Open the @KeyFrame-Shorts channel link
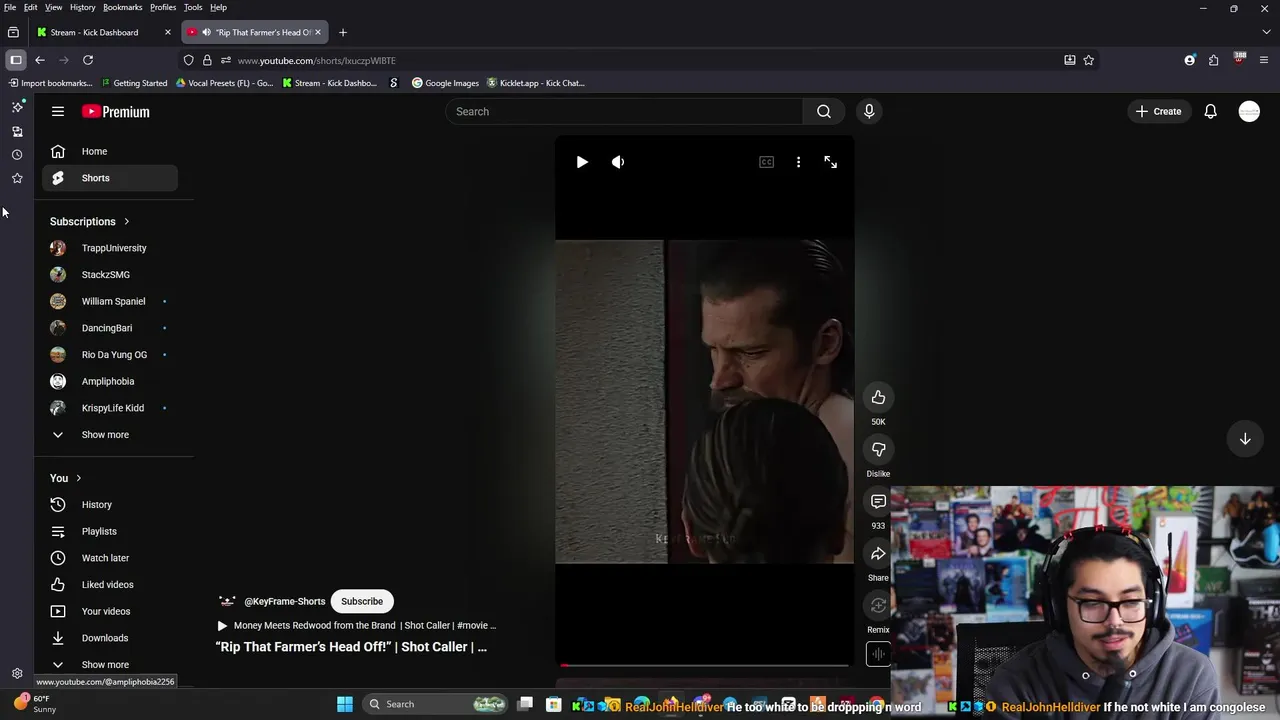The height and width of the screenshot is (720, 1280). coord(285,601)
